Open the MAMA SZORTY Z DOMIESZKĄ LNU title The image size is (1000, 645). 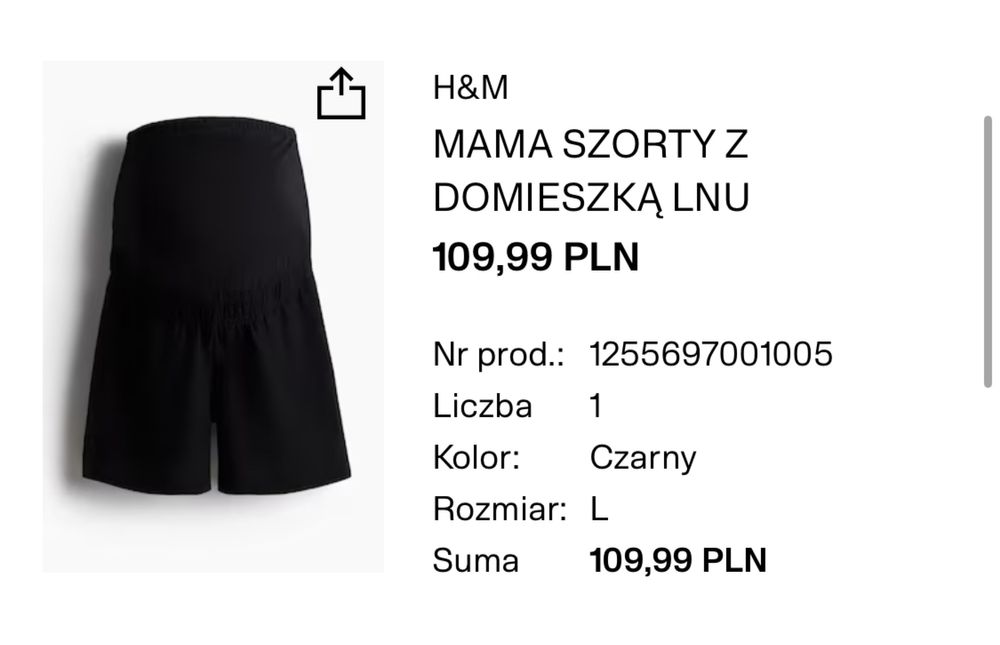(591, 170)
